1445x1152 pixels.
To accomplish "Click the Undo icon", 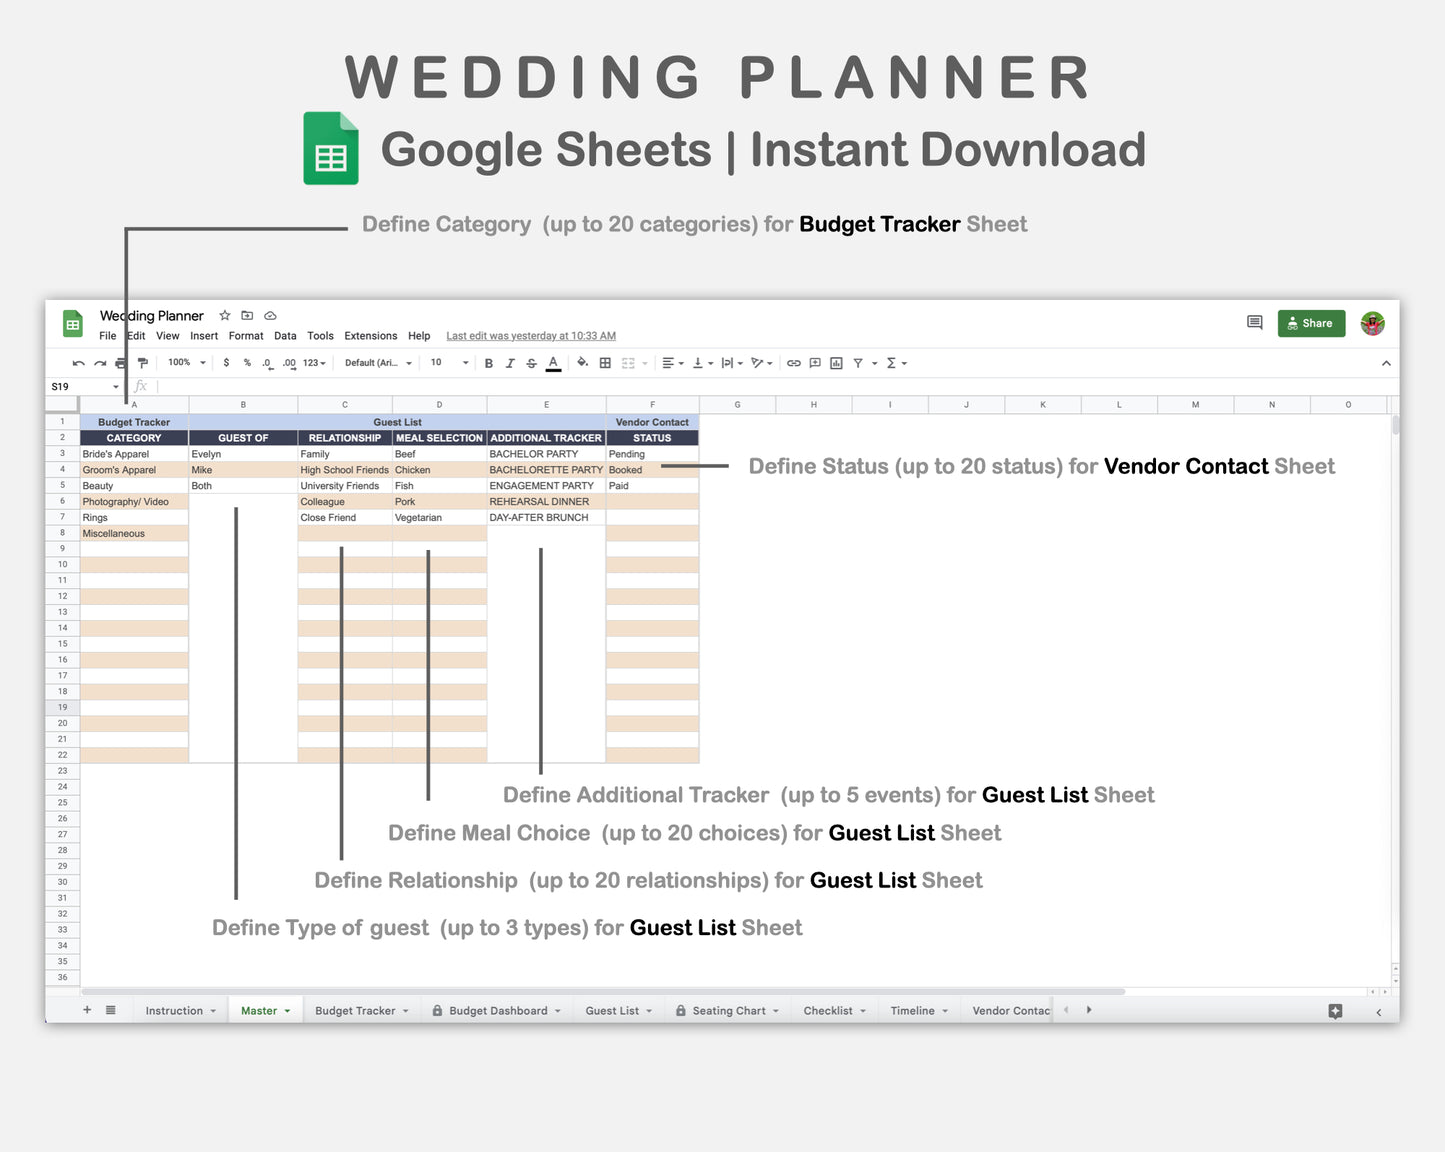I will 78,363.
